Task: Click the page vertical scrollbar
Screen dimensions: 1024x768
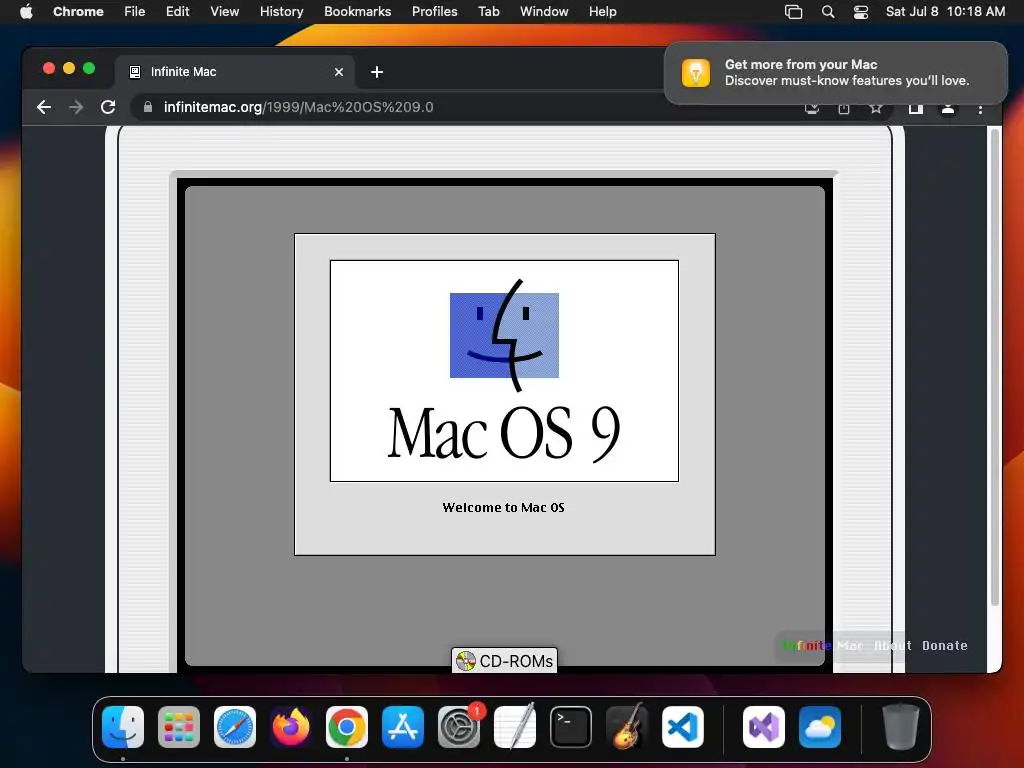Action: pyautogui.click(x=995, y=366)
